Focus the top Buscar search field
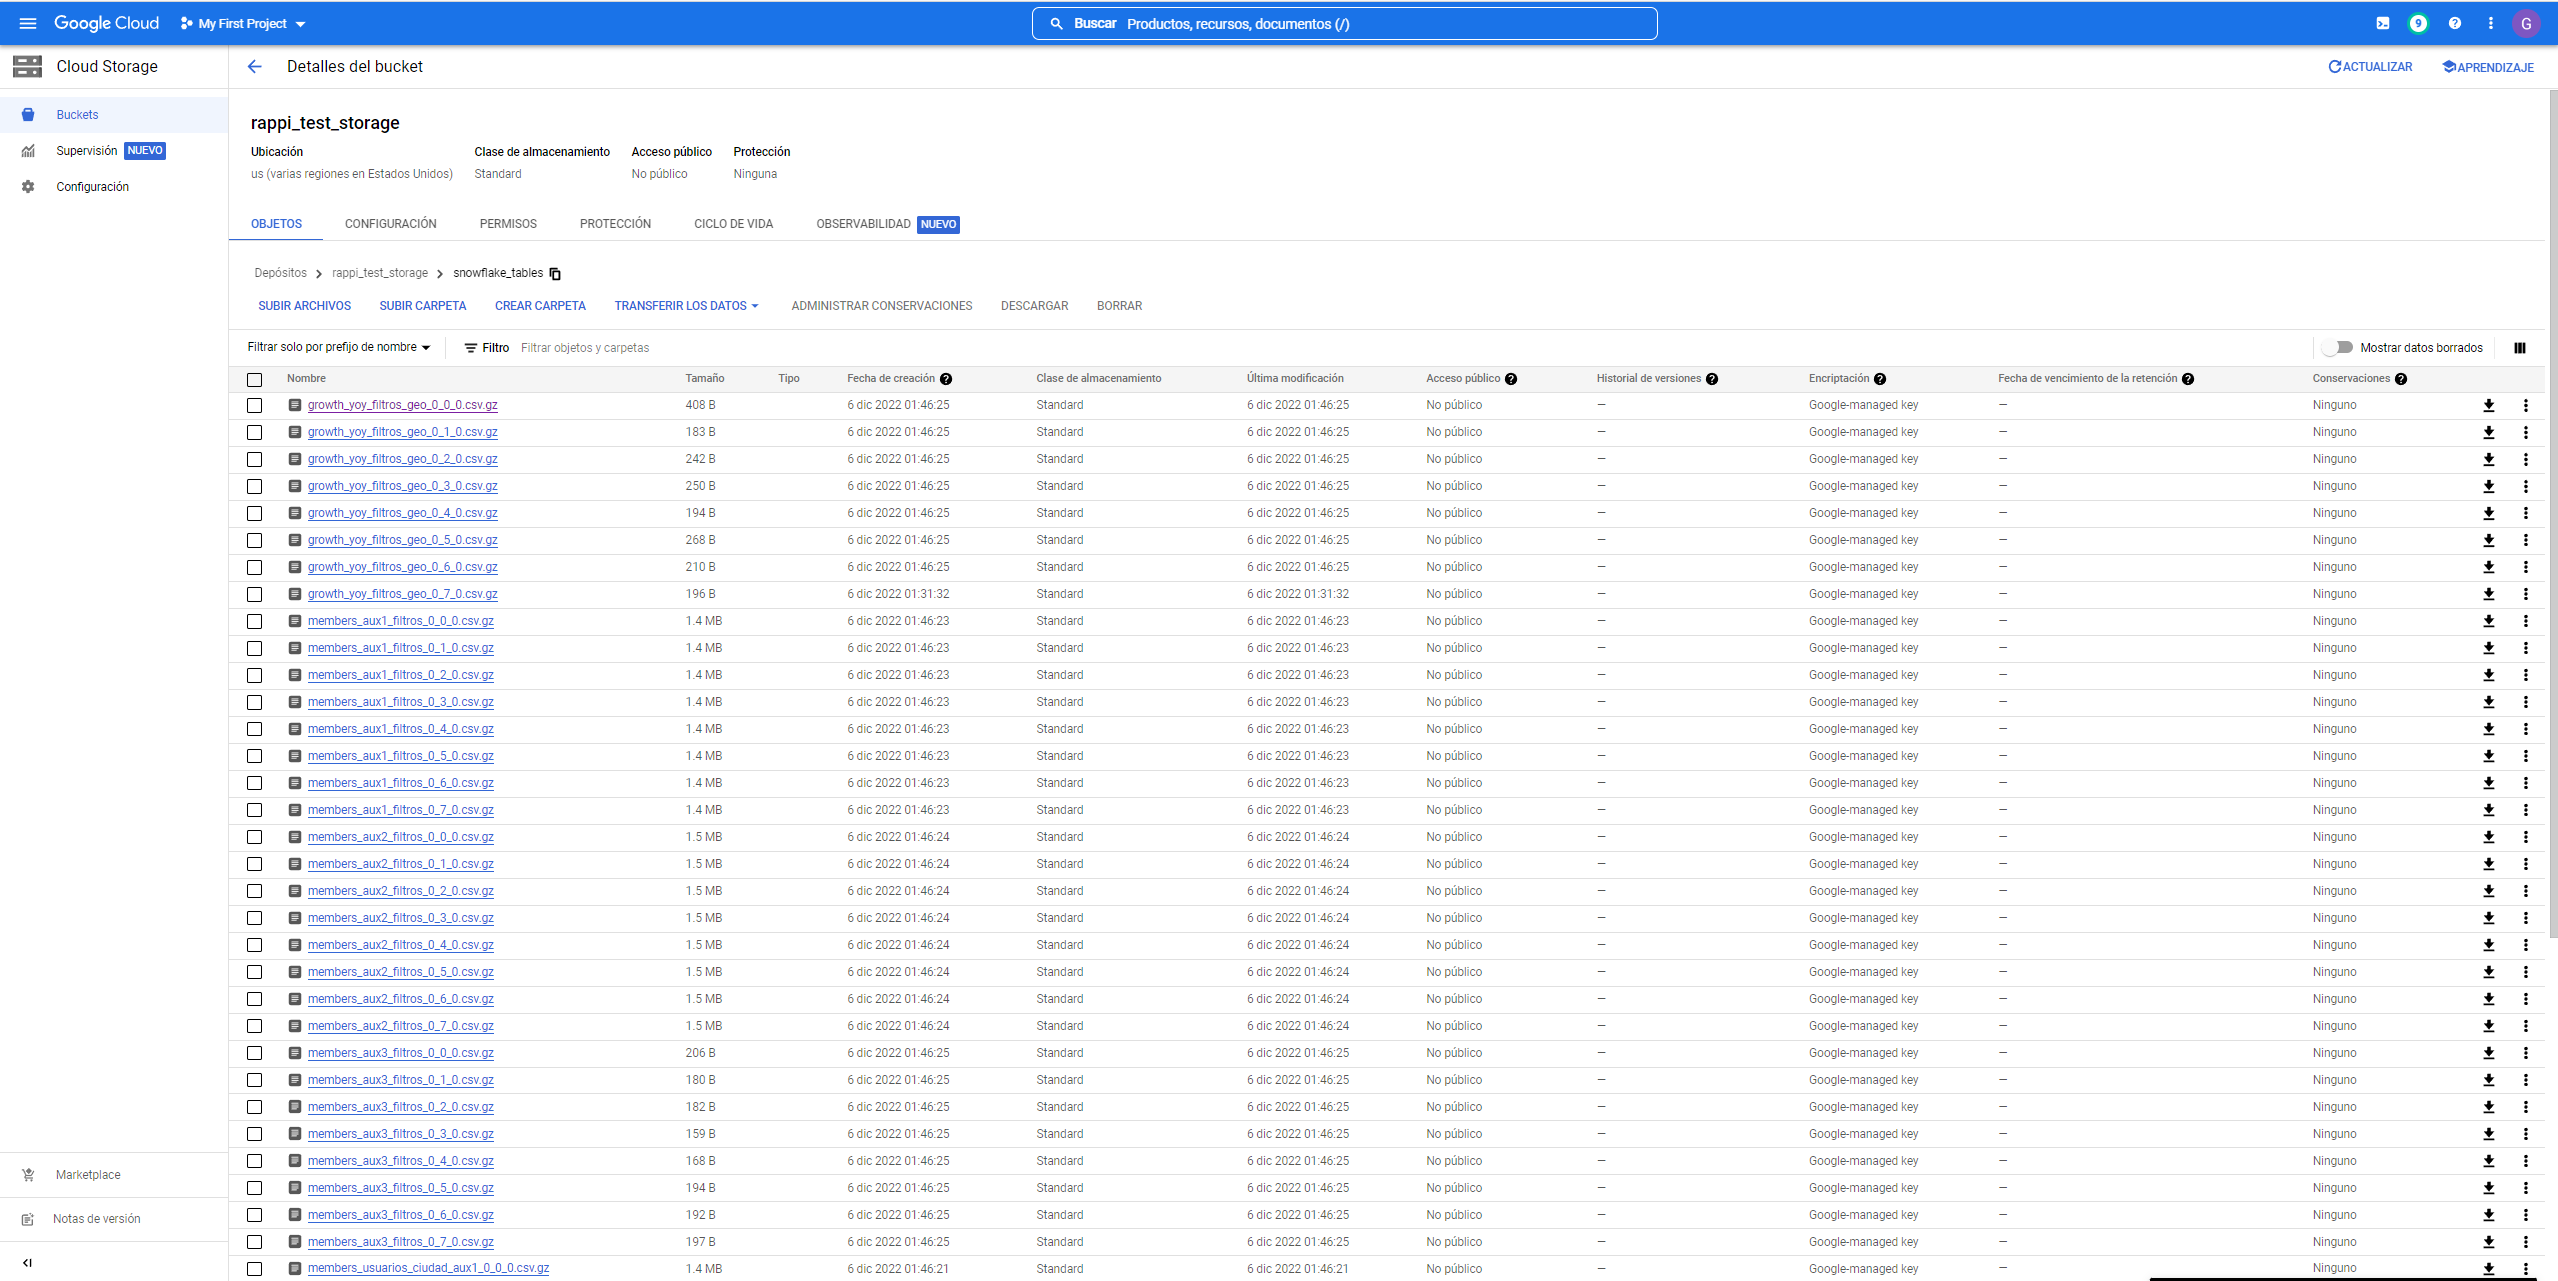The width and height of the screenshot is (2558, 1281). coord(1344,23)
